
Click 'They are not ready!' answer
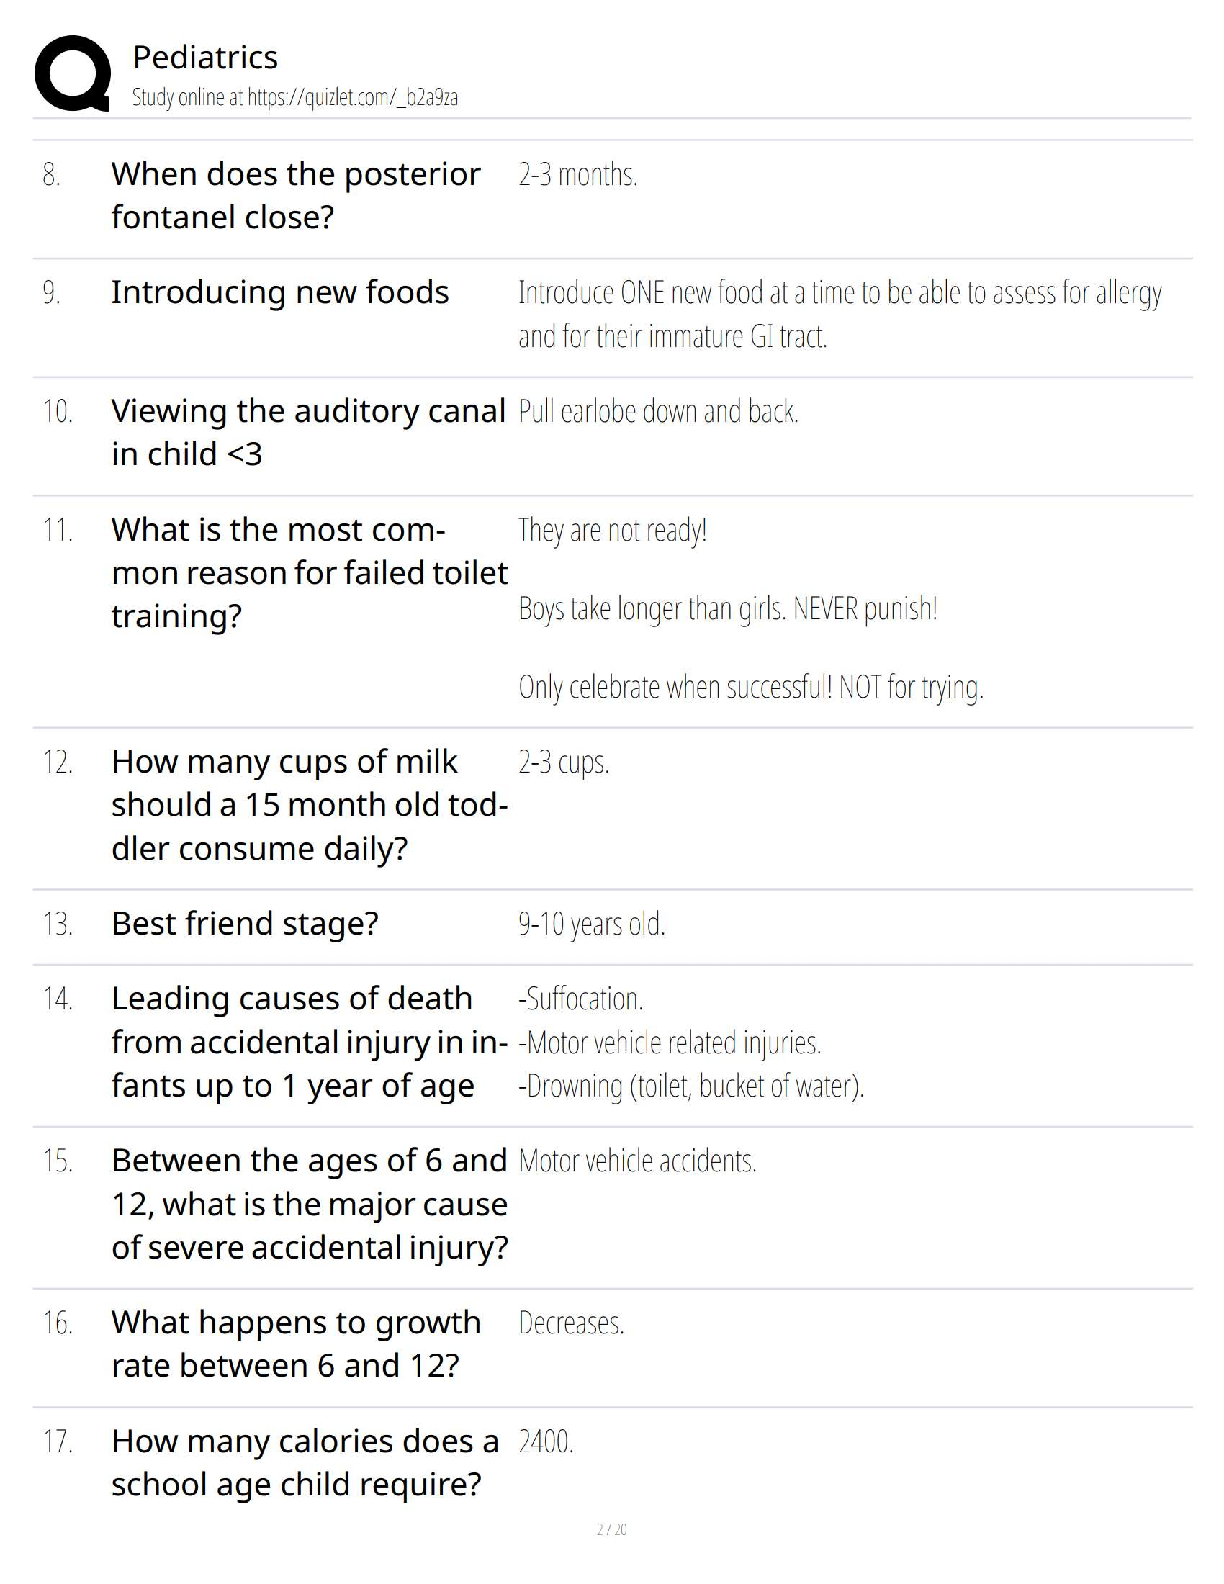[x=612, y=530]
